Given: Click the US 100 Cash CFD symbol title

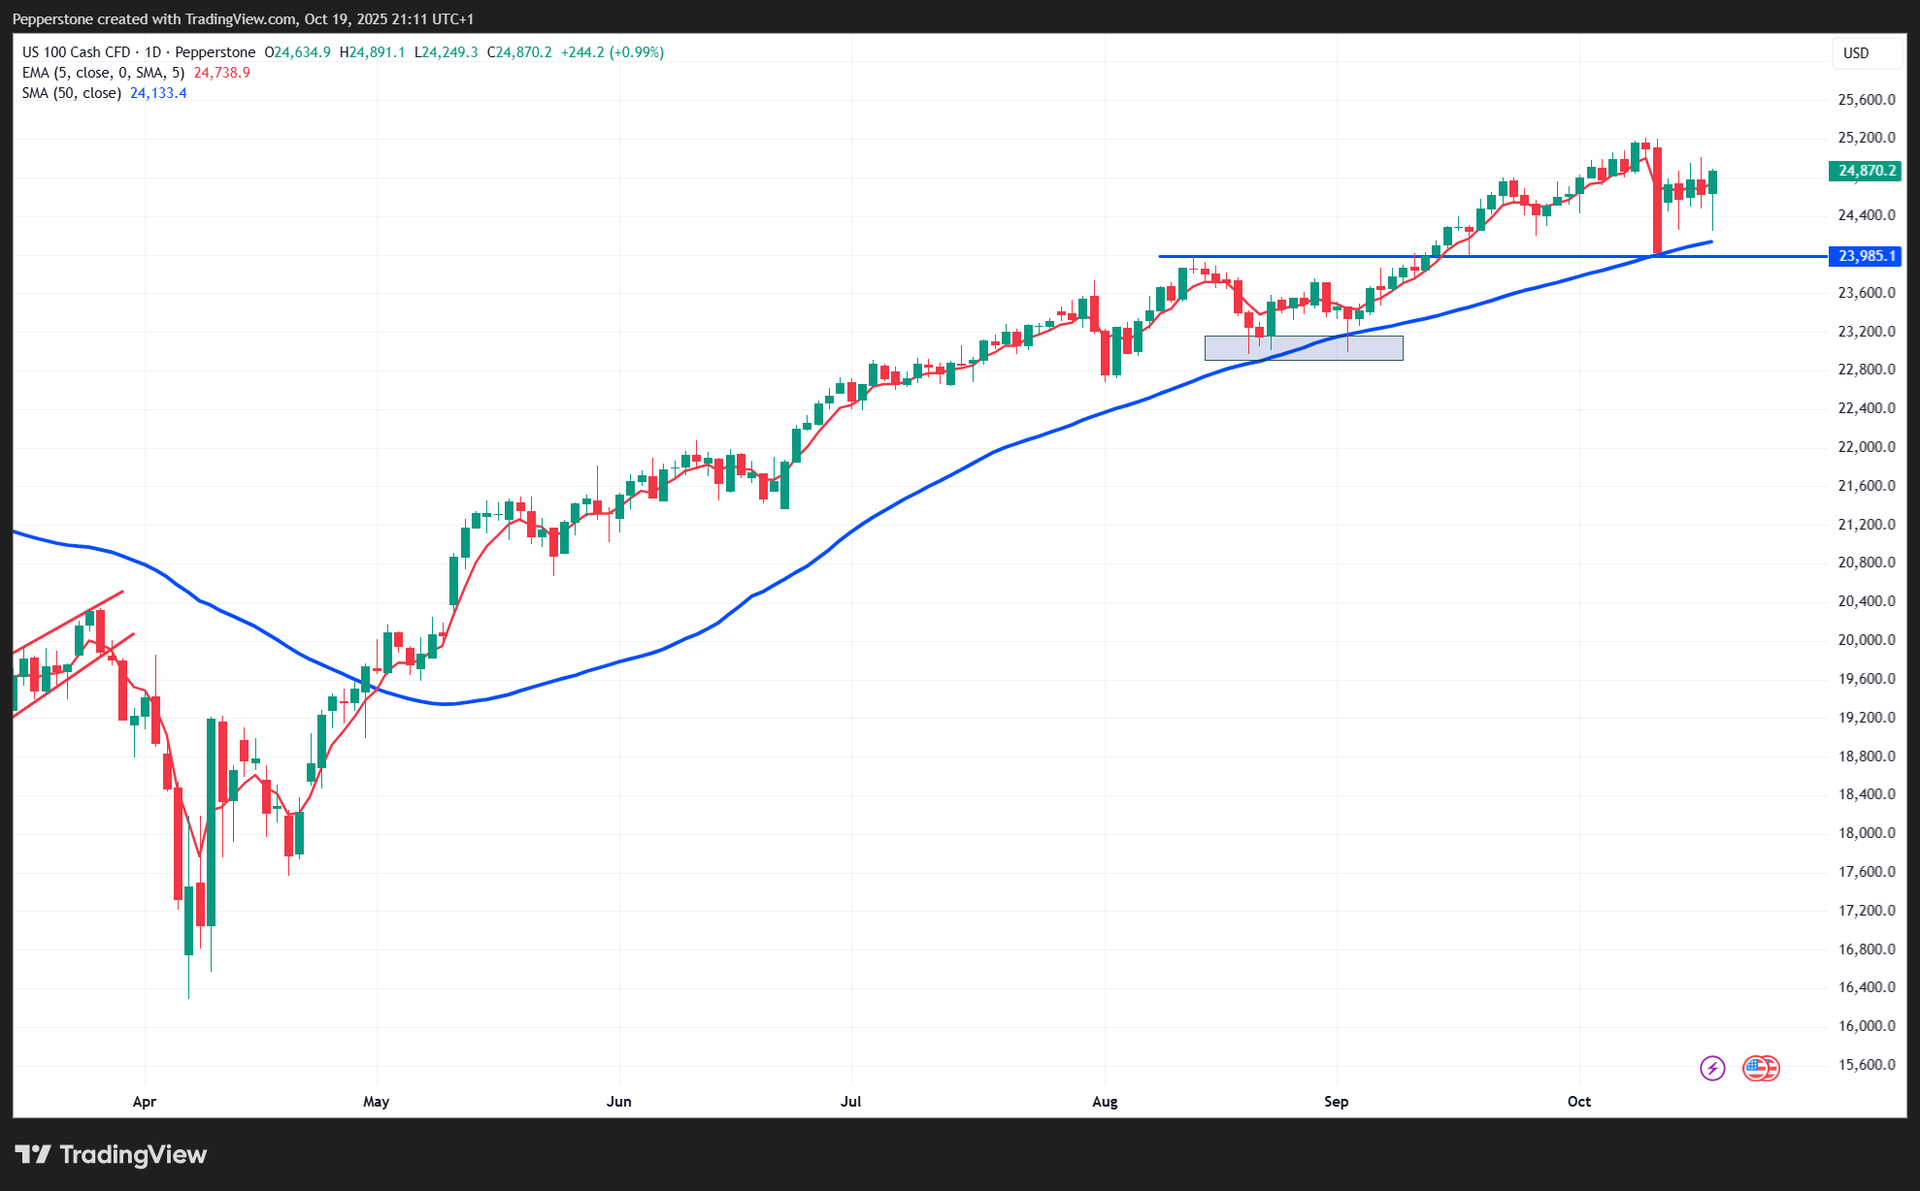Looking at the screenshot, I should (x=76, y=52).
